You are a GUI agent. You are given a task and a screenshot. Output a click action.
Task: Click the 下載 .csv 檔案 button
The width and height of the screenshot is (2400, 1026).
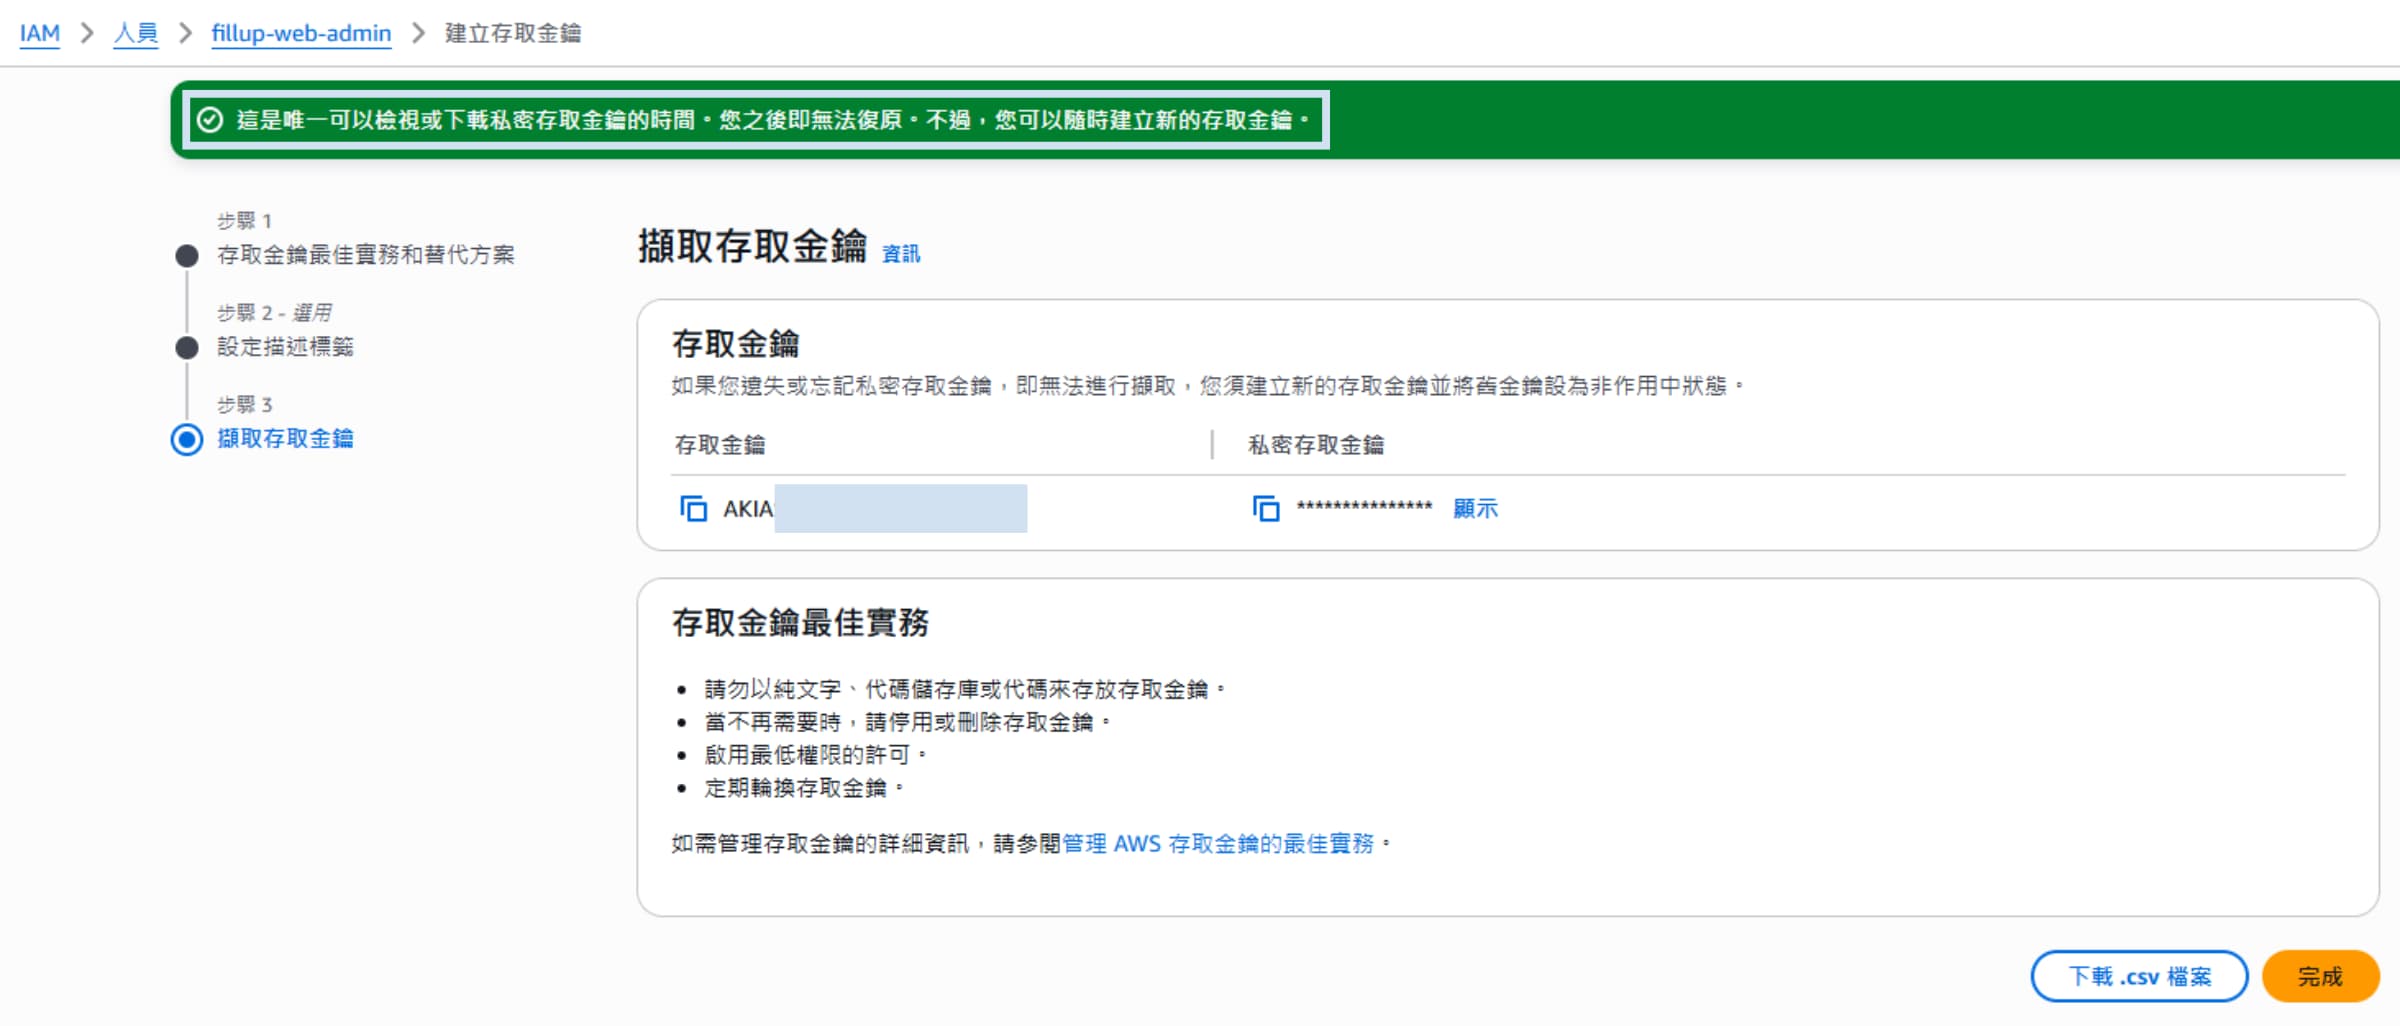[x=2139, y=976]
